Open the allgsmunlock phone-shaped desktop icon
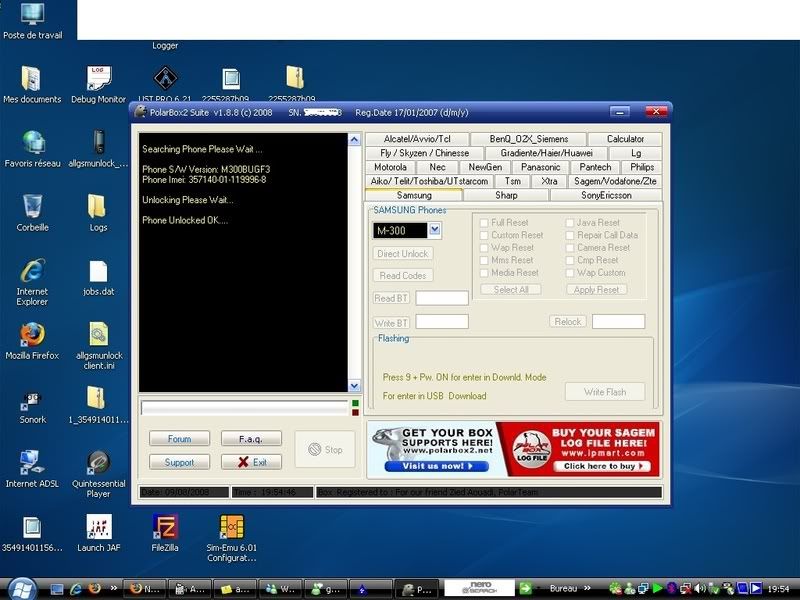 (x=98, y=148)
